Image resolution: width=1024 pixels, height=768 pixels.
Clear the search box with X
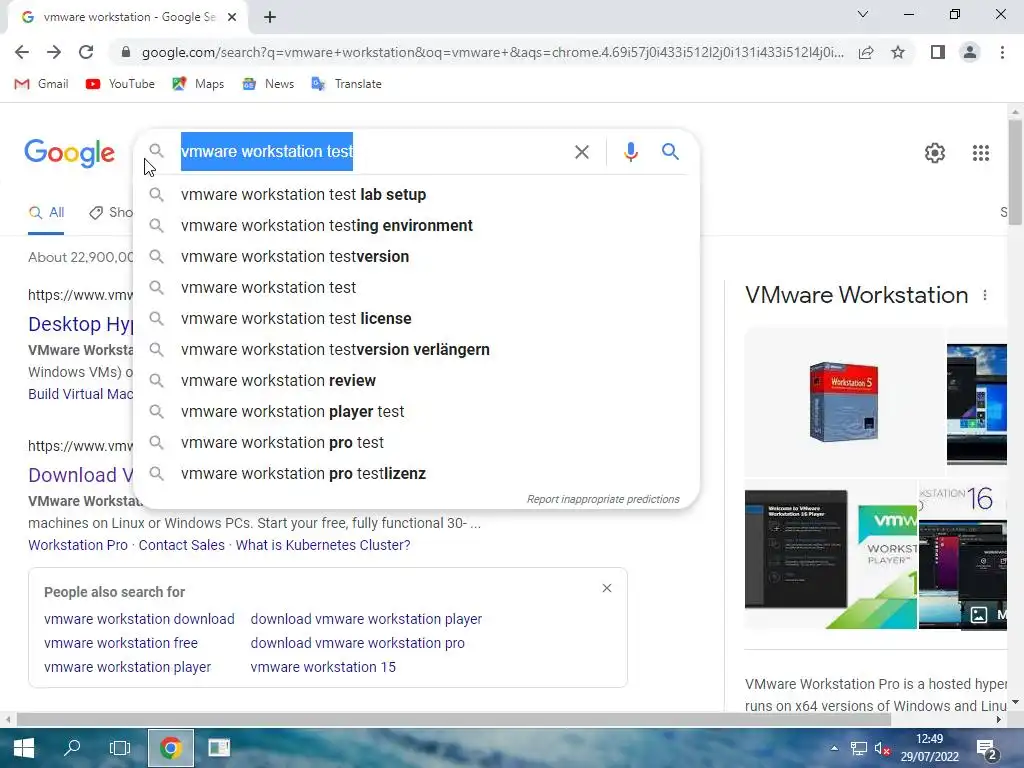[x=582, y=152]
